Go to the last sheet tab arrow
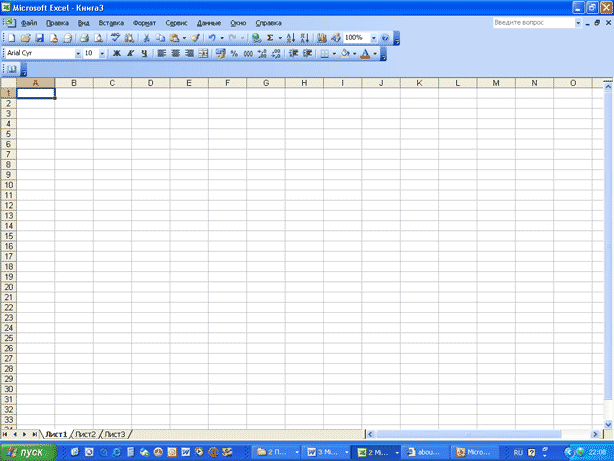The image size is (614, 461). click(x=34, y=434)
